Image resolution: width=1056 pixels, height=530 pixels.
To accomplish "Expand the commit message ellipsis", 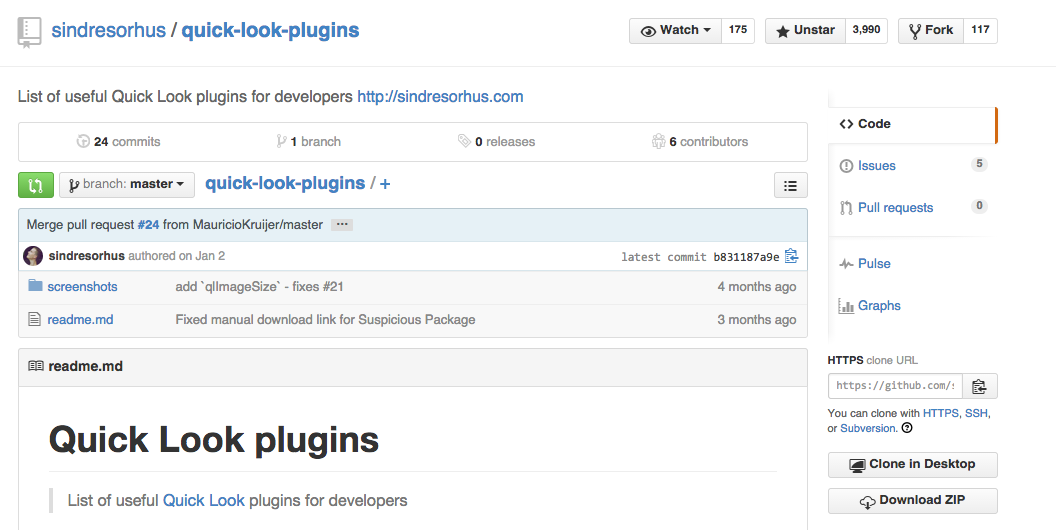I will pyautogui.click(x=341, y=225).
